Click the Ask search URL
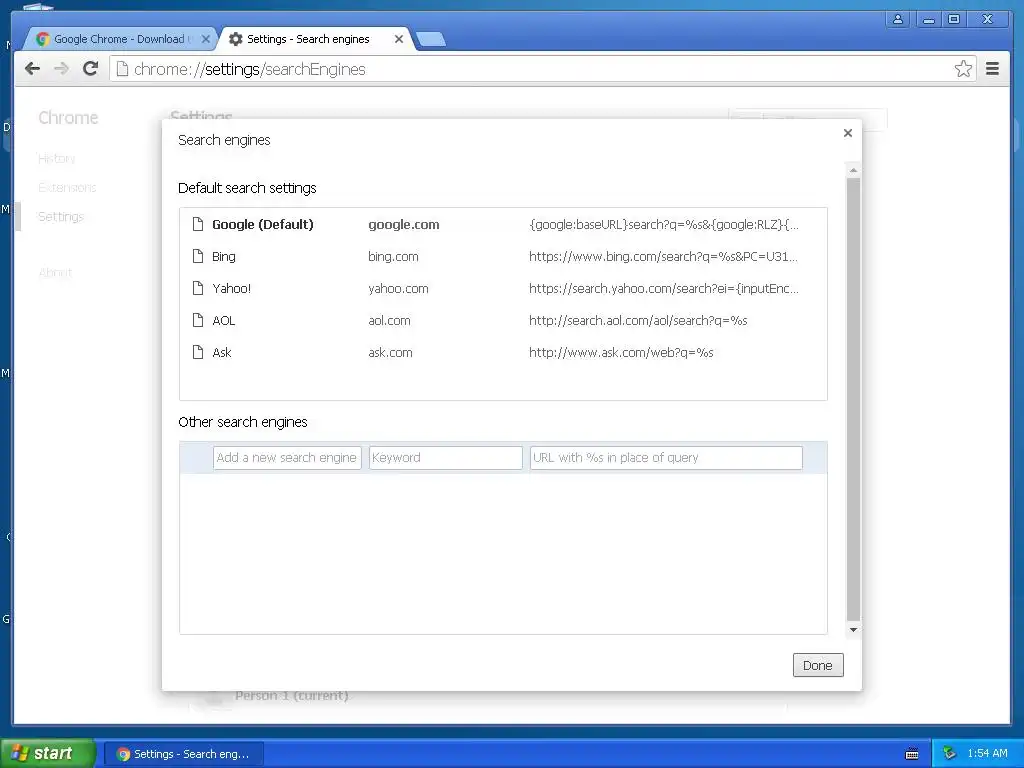Viewport: 1024px width, 768px height. pos(621,353)
